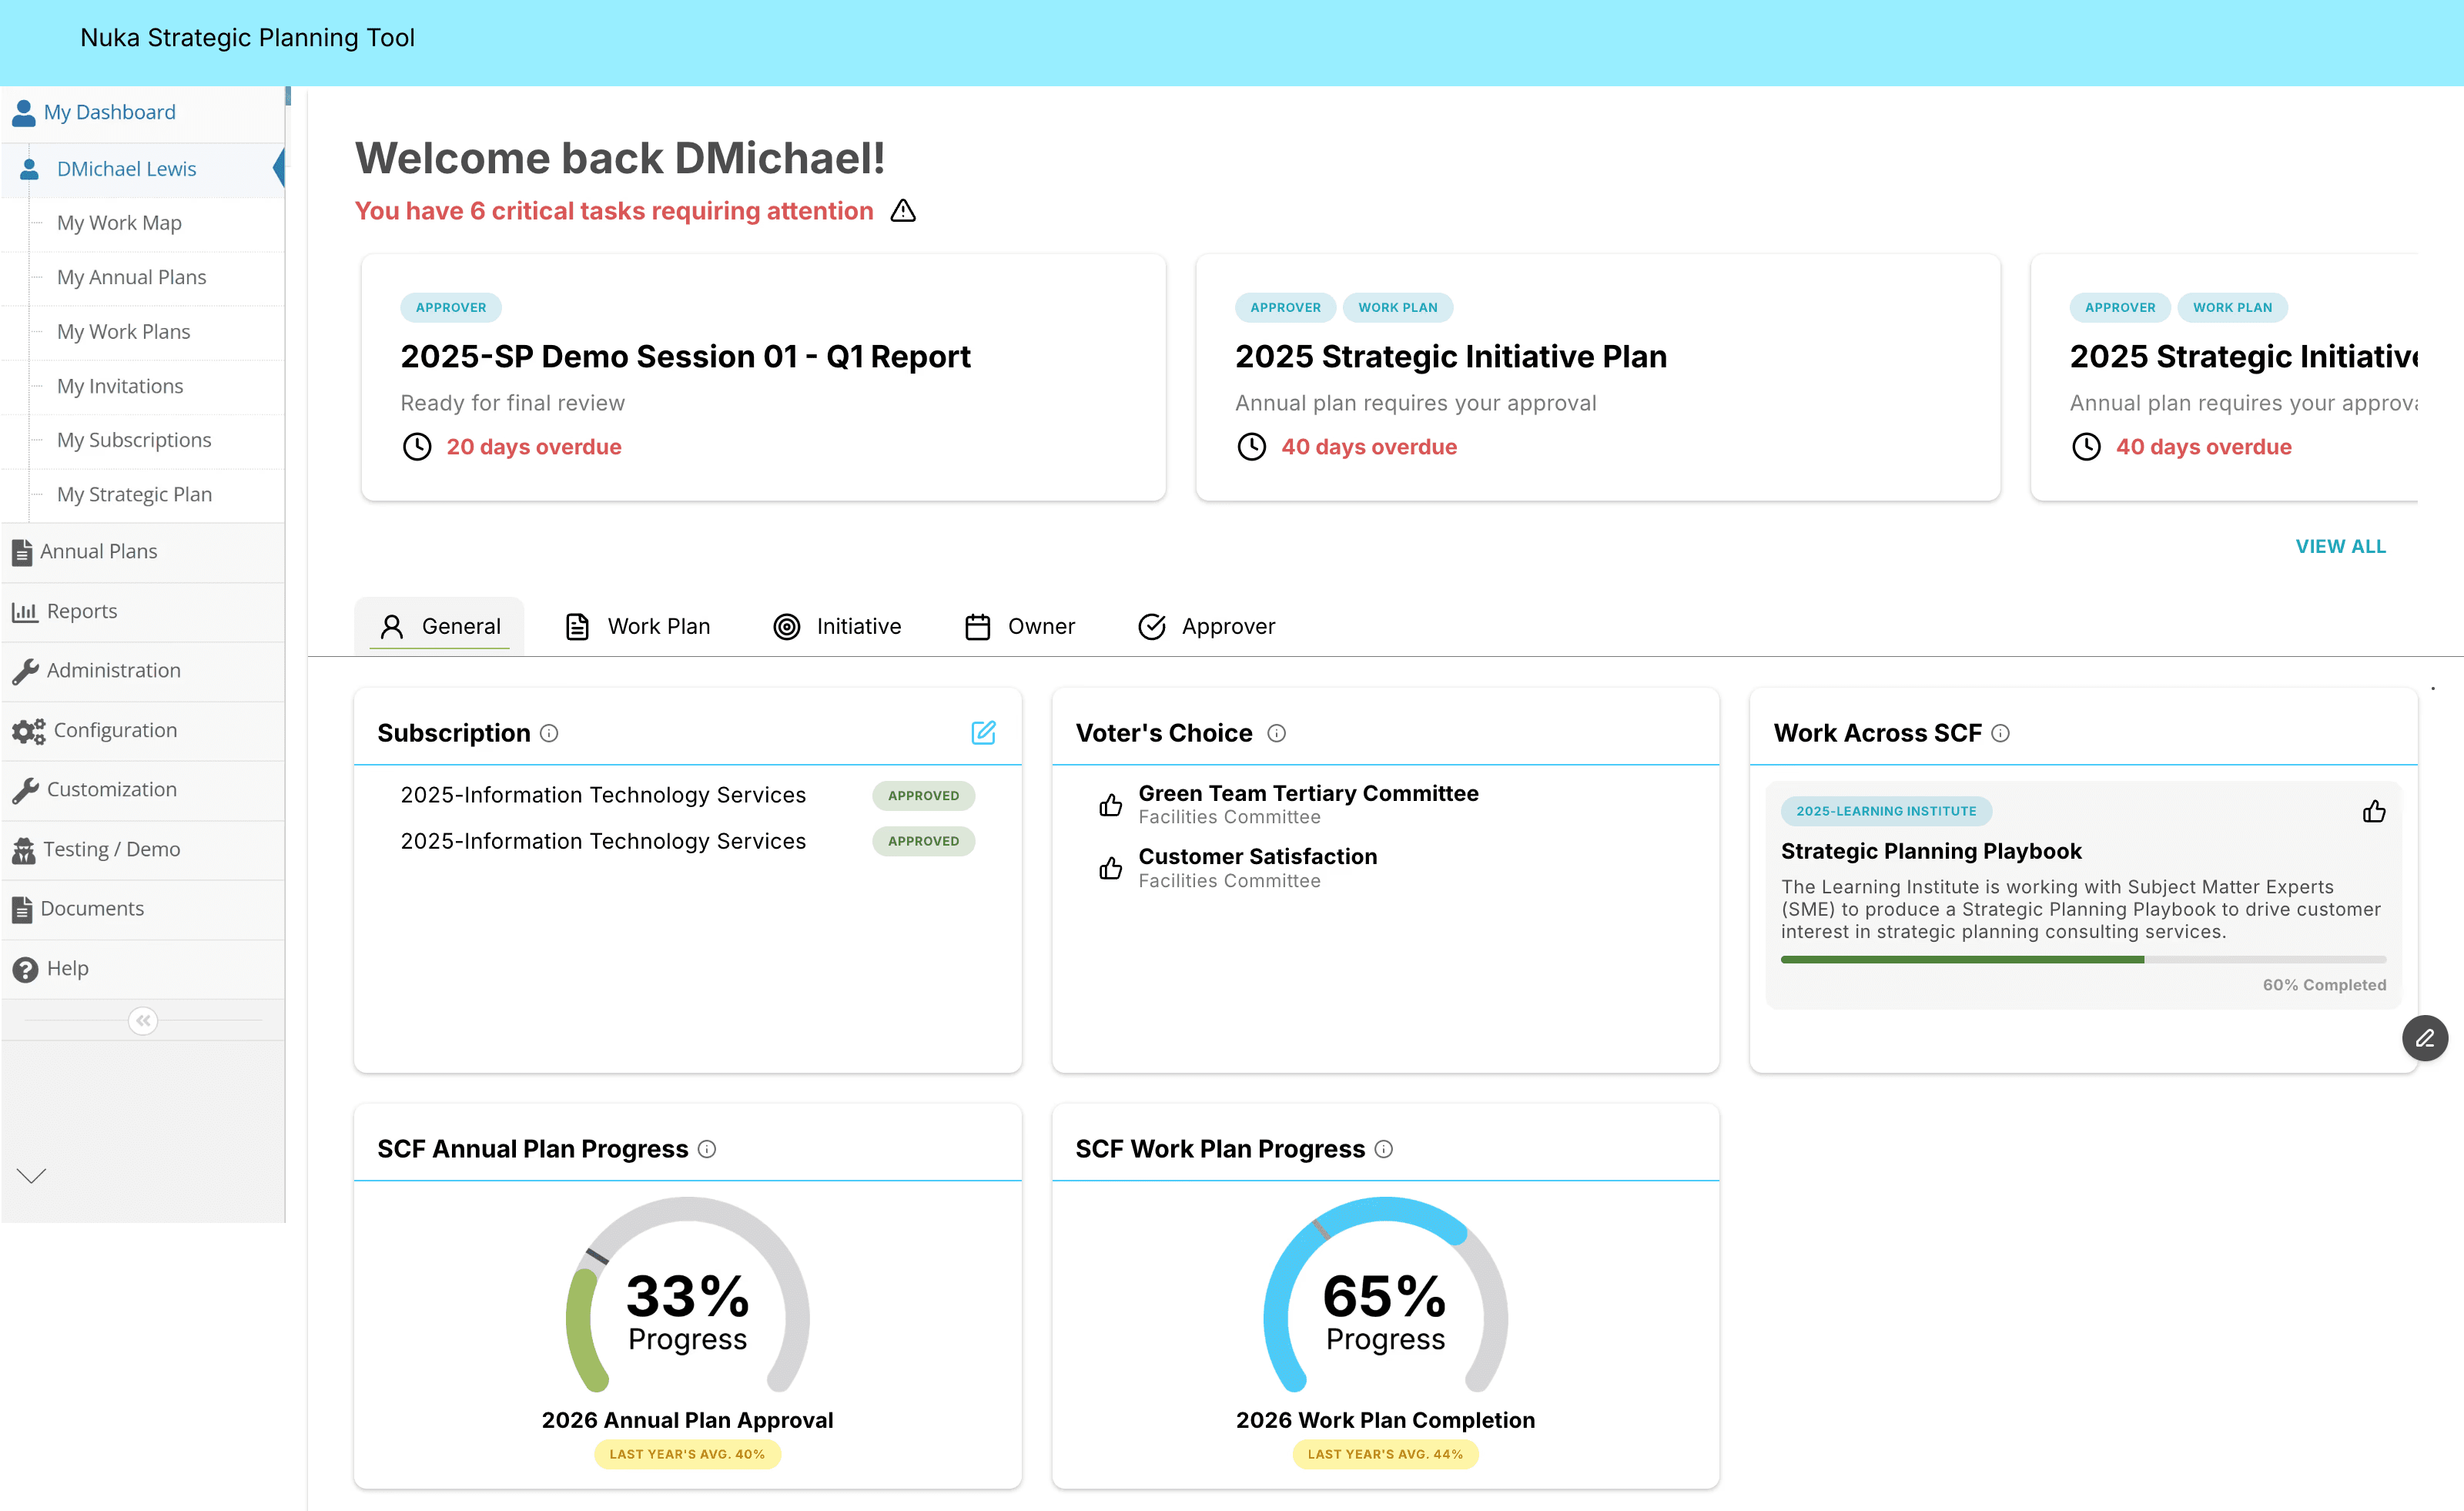Screen dimensions: 2464x1511
Task: Toggle thumbs-up for Customer Satisfaction
Action: (x=1110, y=868)
